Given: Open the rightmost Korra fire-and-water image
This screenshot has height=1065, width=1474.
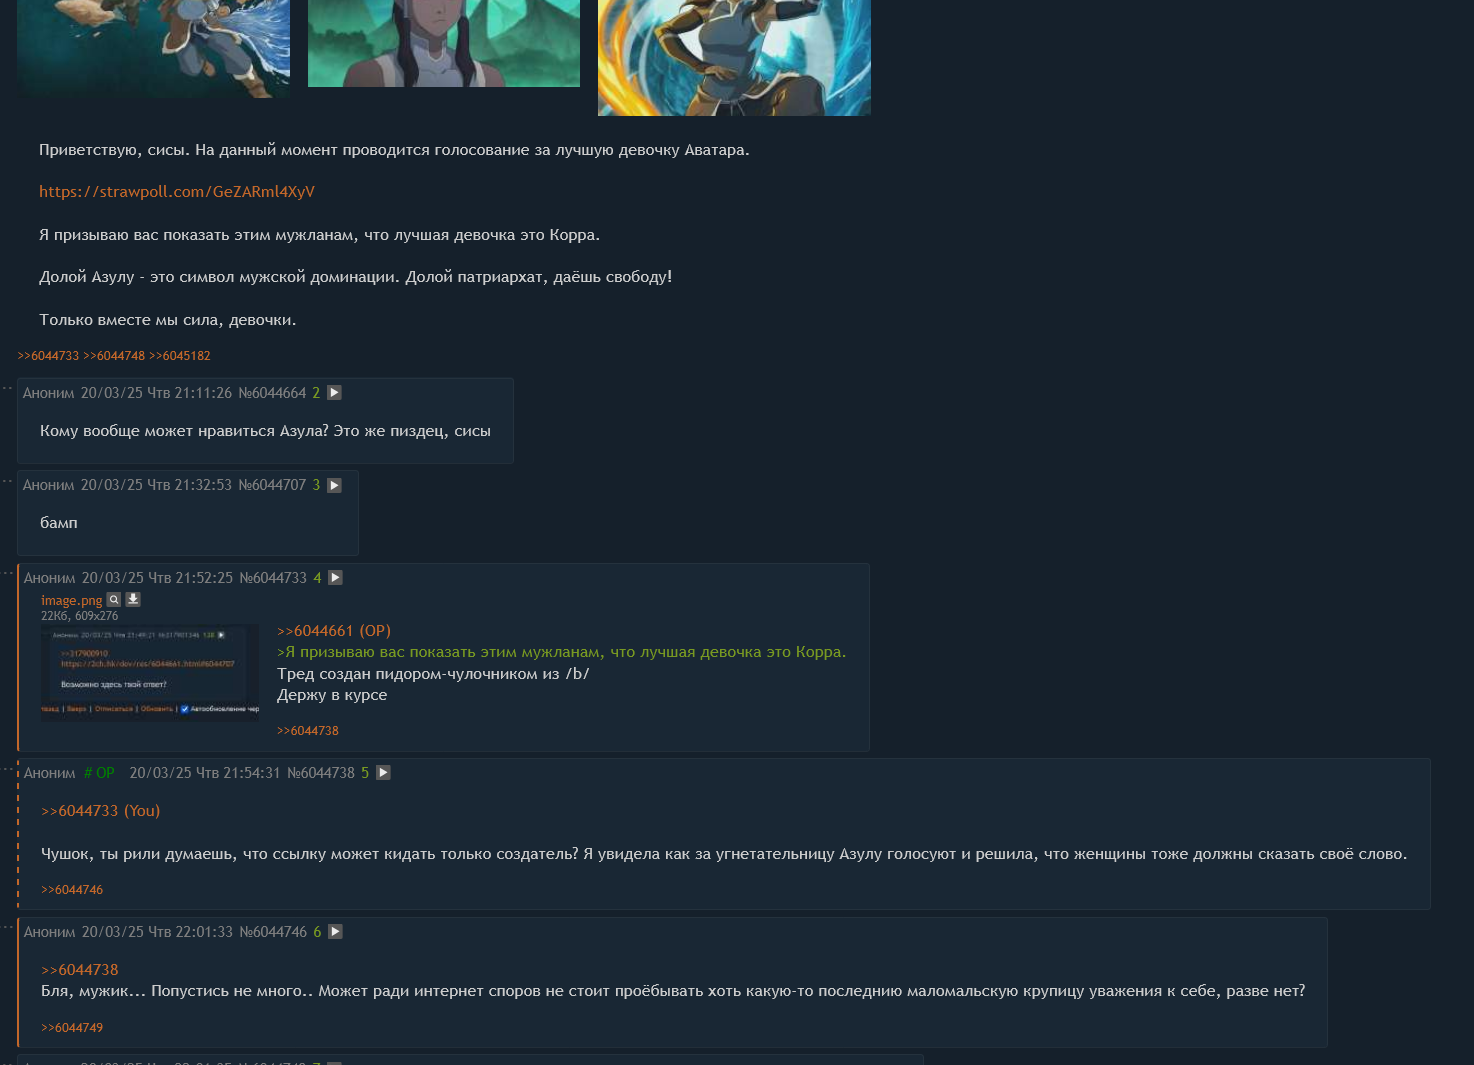Looking at the screenshot, I should pyautogui.click(x=734, y=57).
